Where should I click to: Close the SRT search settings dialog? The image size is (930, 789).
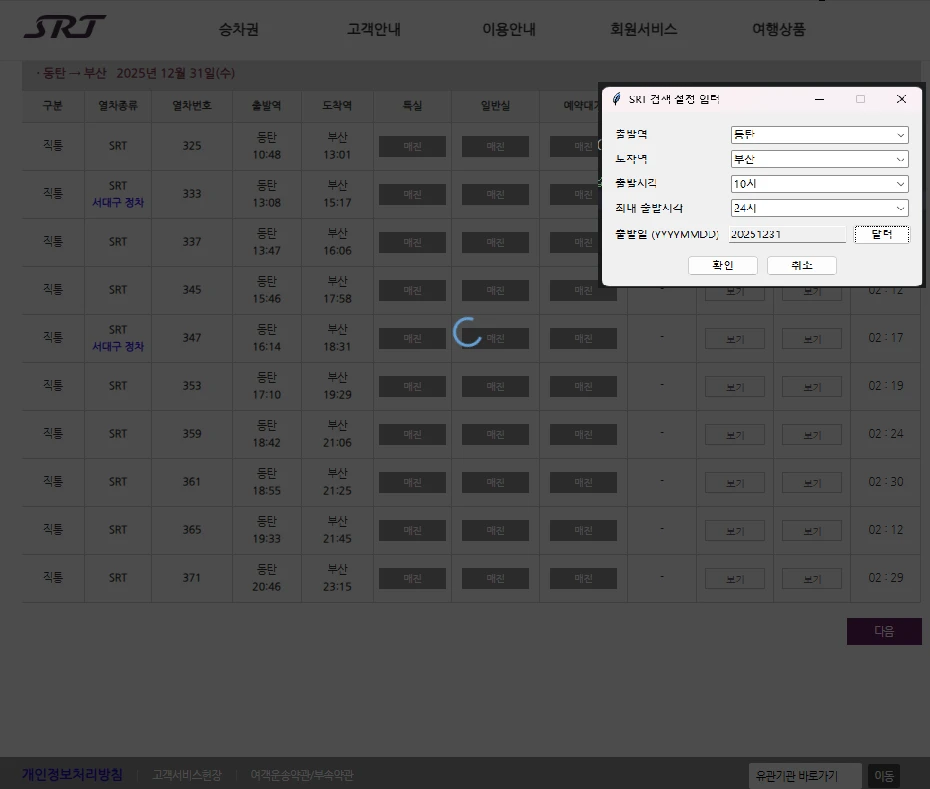coord(901,99)
